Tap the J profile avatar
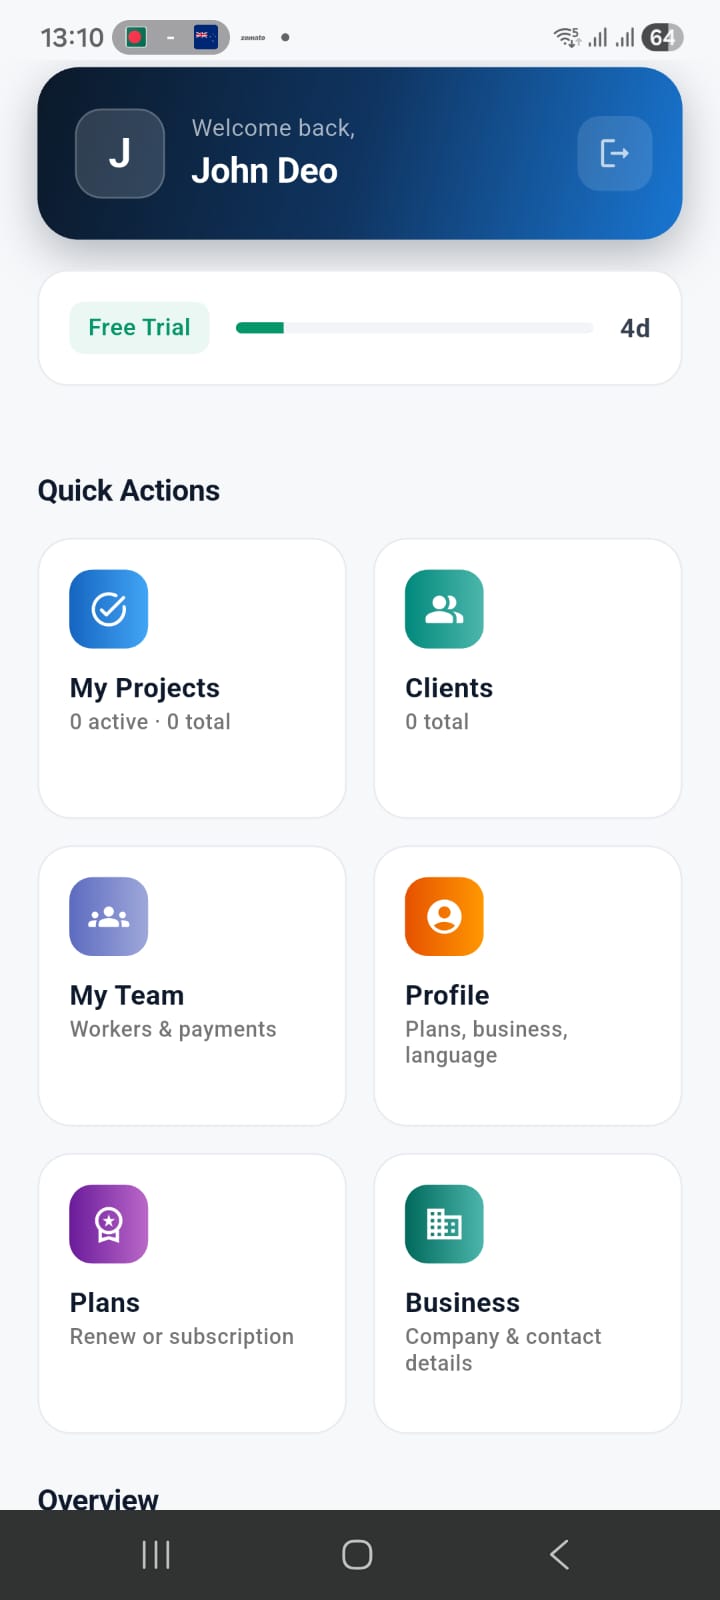Screen dimensions: 720x1600 coord(120,153)
